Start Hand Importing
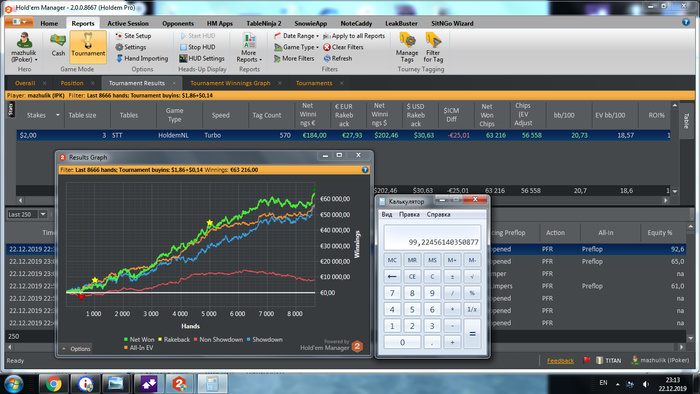 click(x=142, y=58)
